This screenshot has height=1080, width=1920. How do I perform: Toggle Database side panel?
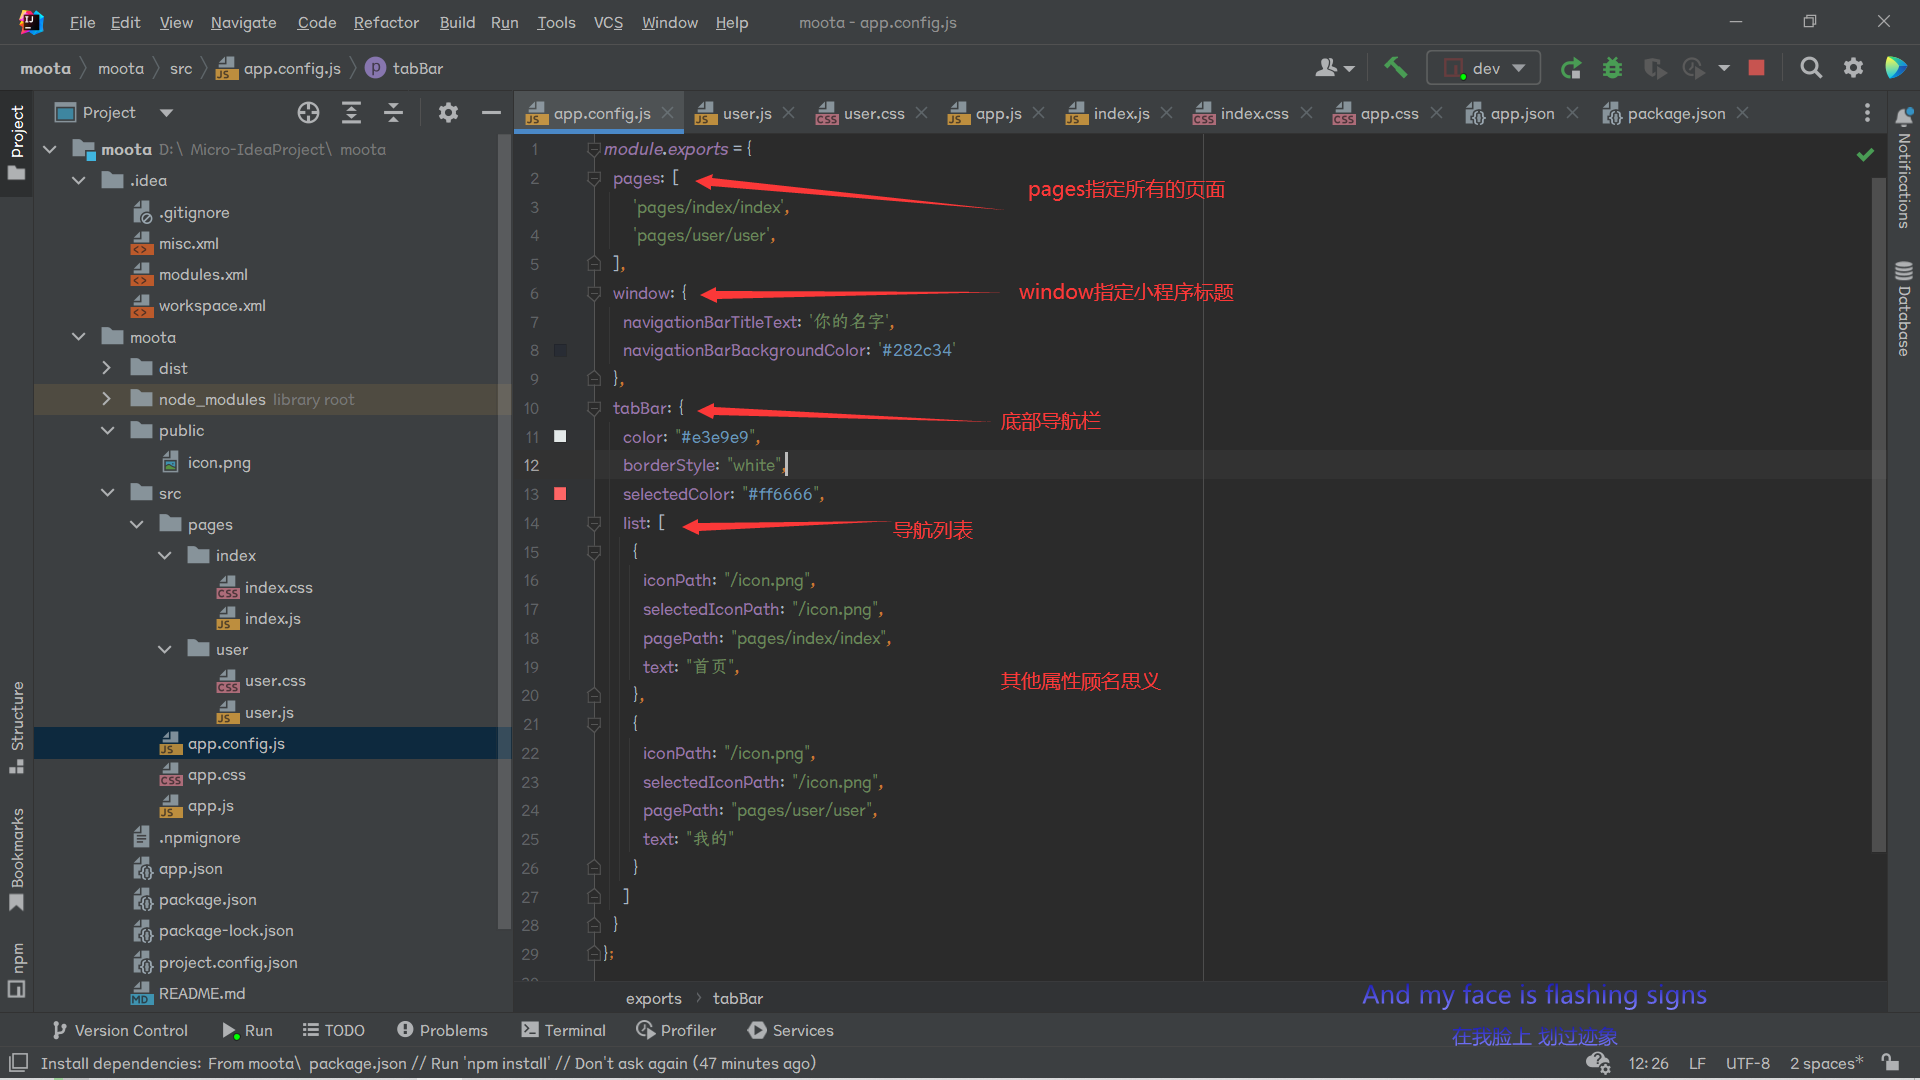pyautogui.click(x=1903, y=310)
